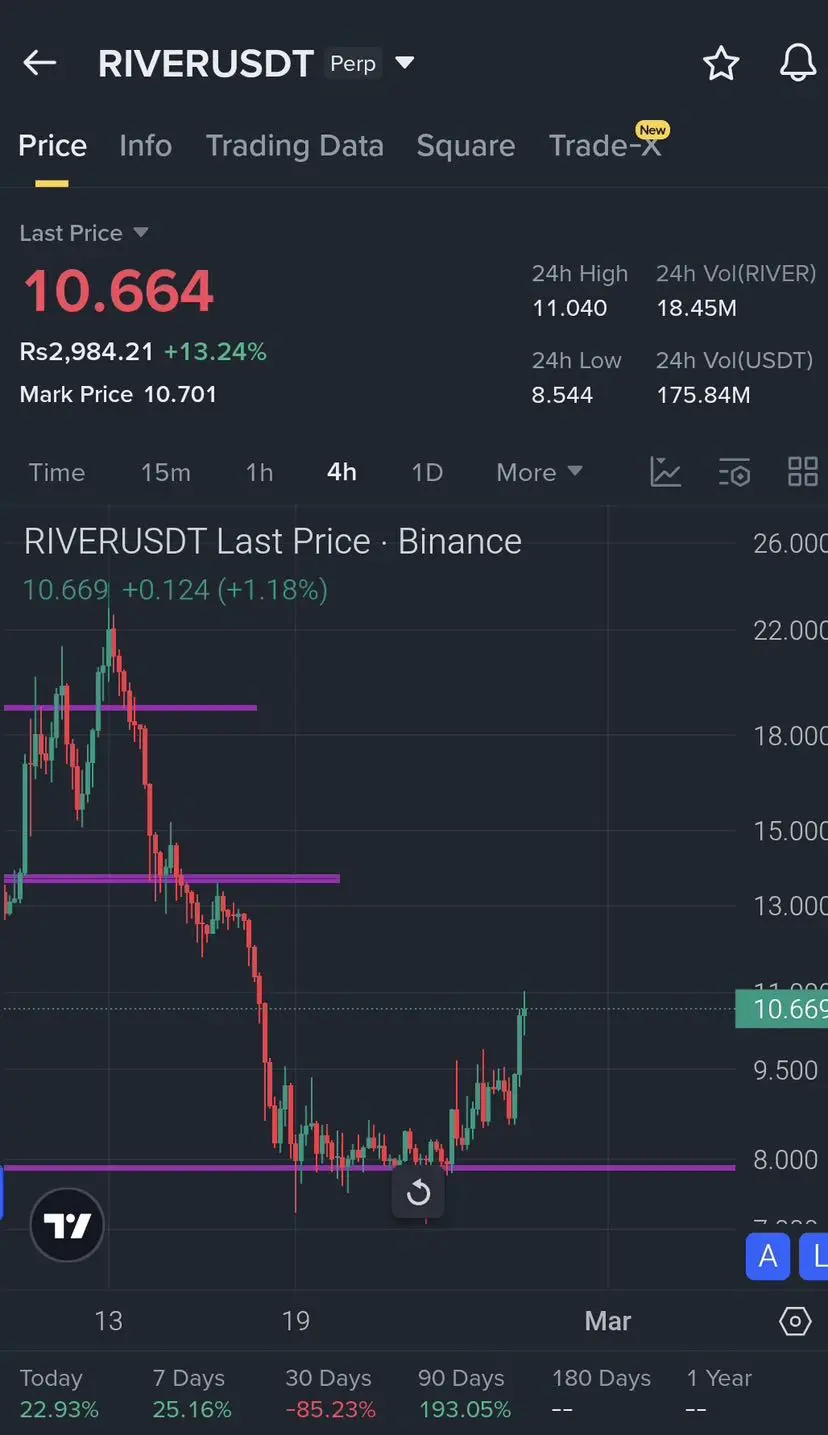Select the 1D timeframe
This screenshot has width=828, height=1435.
tap(427, 472)
